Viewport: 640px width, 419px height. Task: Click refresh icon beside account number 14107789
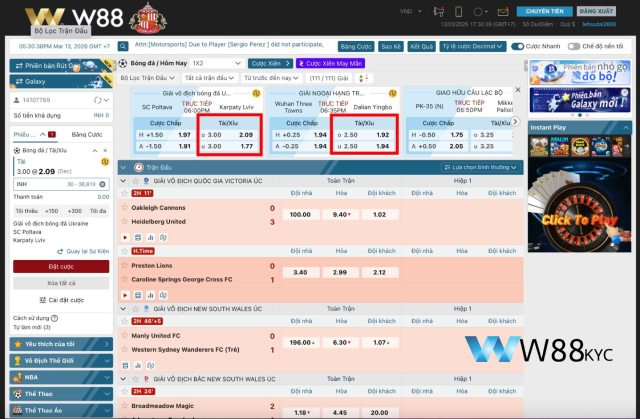tap(106, 100)
